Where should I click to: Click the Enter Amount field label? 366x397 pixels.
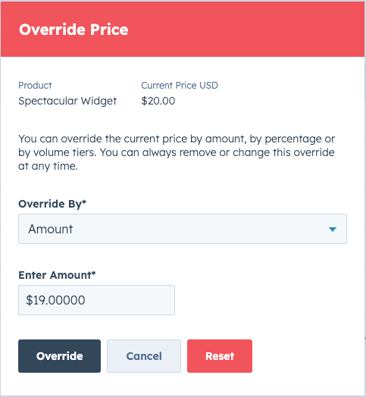[x=57, y=275]
